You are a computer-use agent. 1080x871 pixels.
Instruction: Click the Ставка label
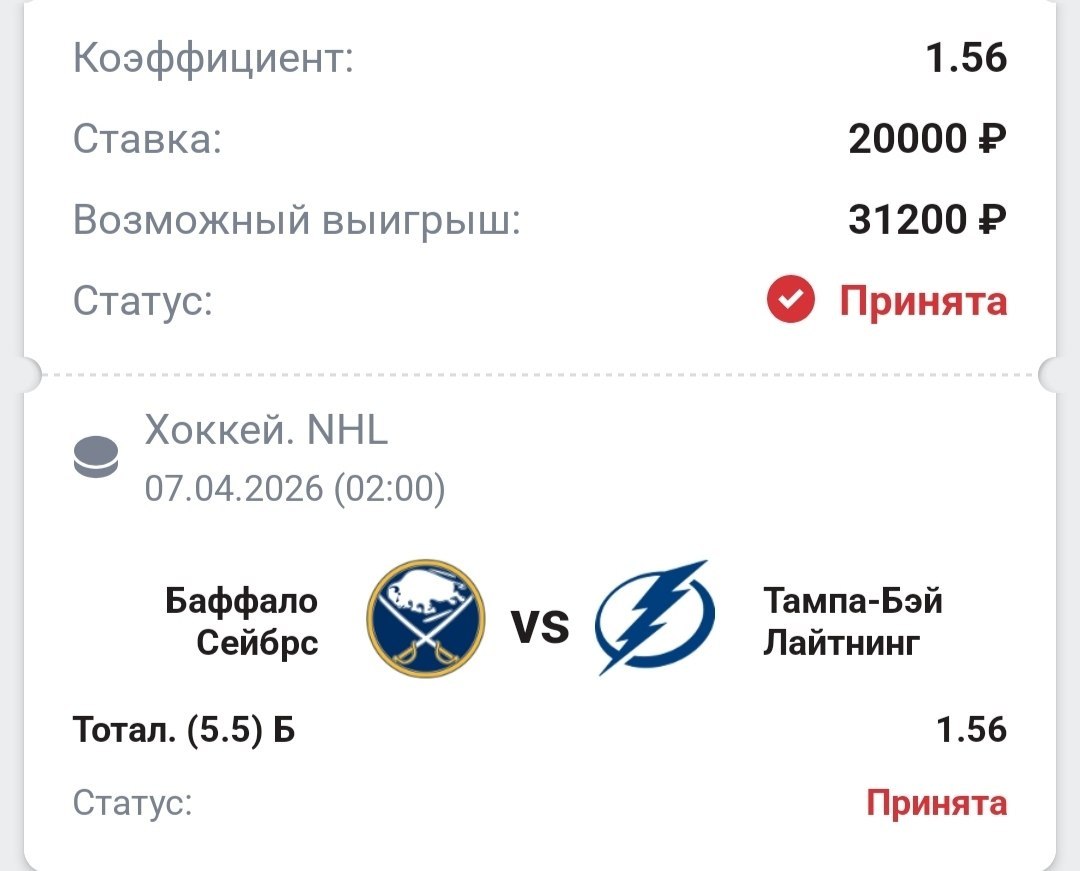click(x=146, y=140)
